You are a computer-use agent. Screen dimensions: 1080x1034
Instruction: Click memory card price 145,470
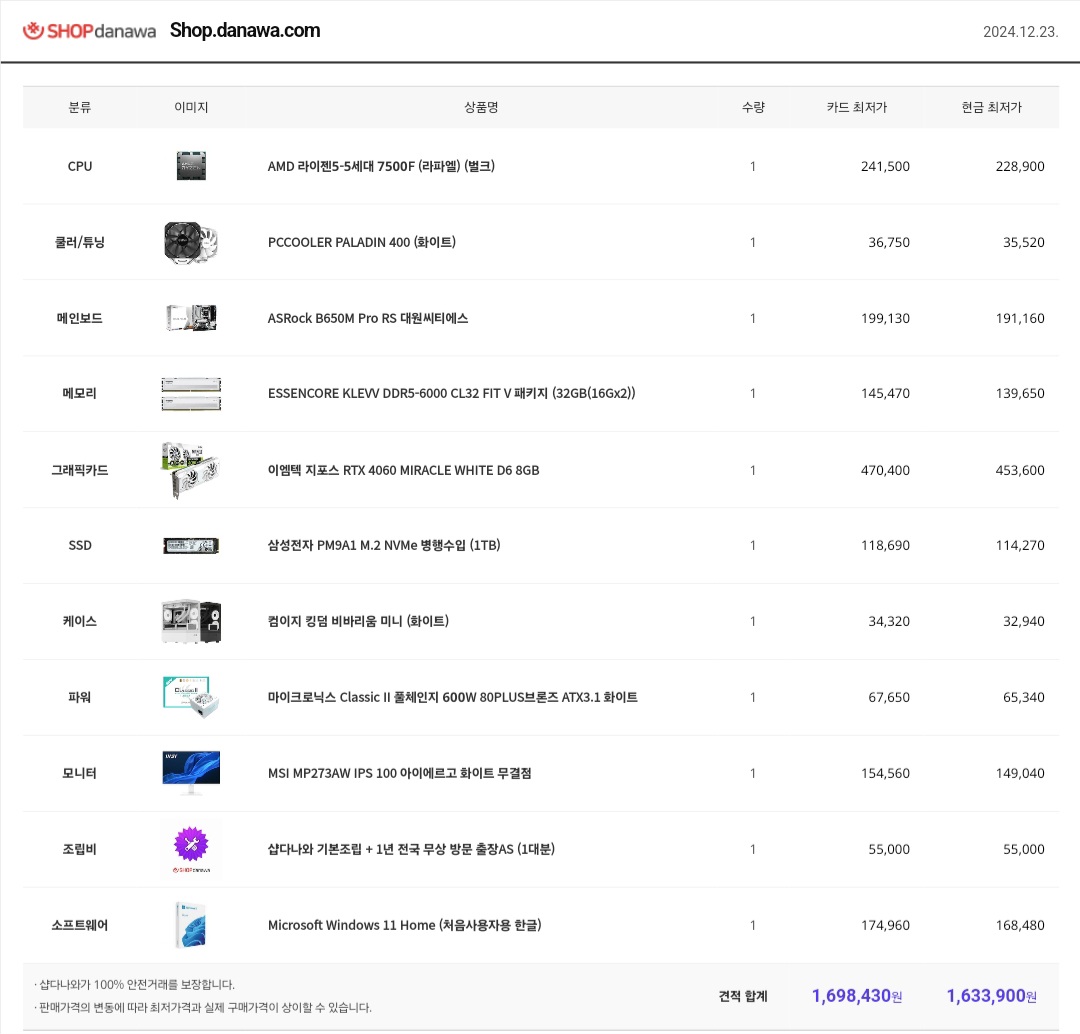[x=885, y=393]
